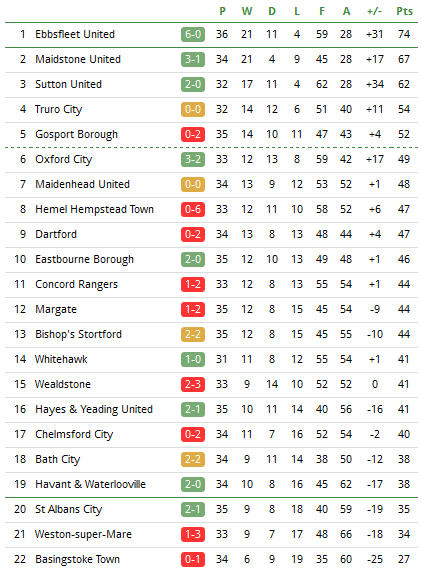Select Basingstoke Town's 0-1 result badge
Image resolution: width=422 pixels, height=570 pixels.
pyautogui.click(x=193, y=559)
